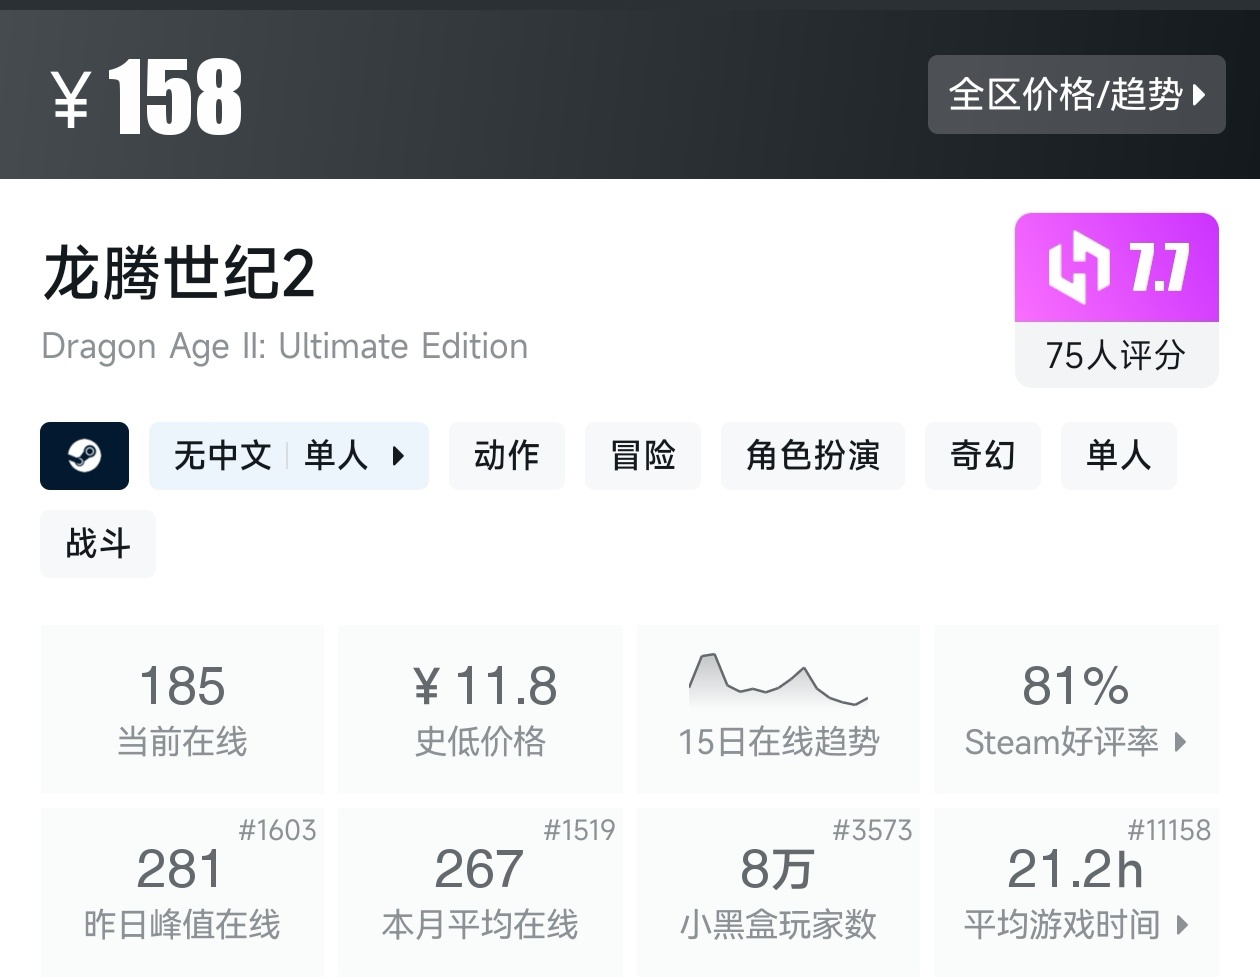Tap the 本月平均在线 267 card
1260x980 pixels.
click(480, 892)
